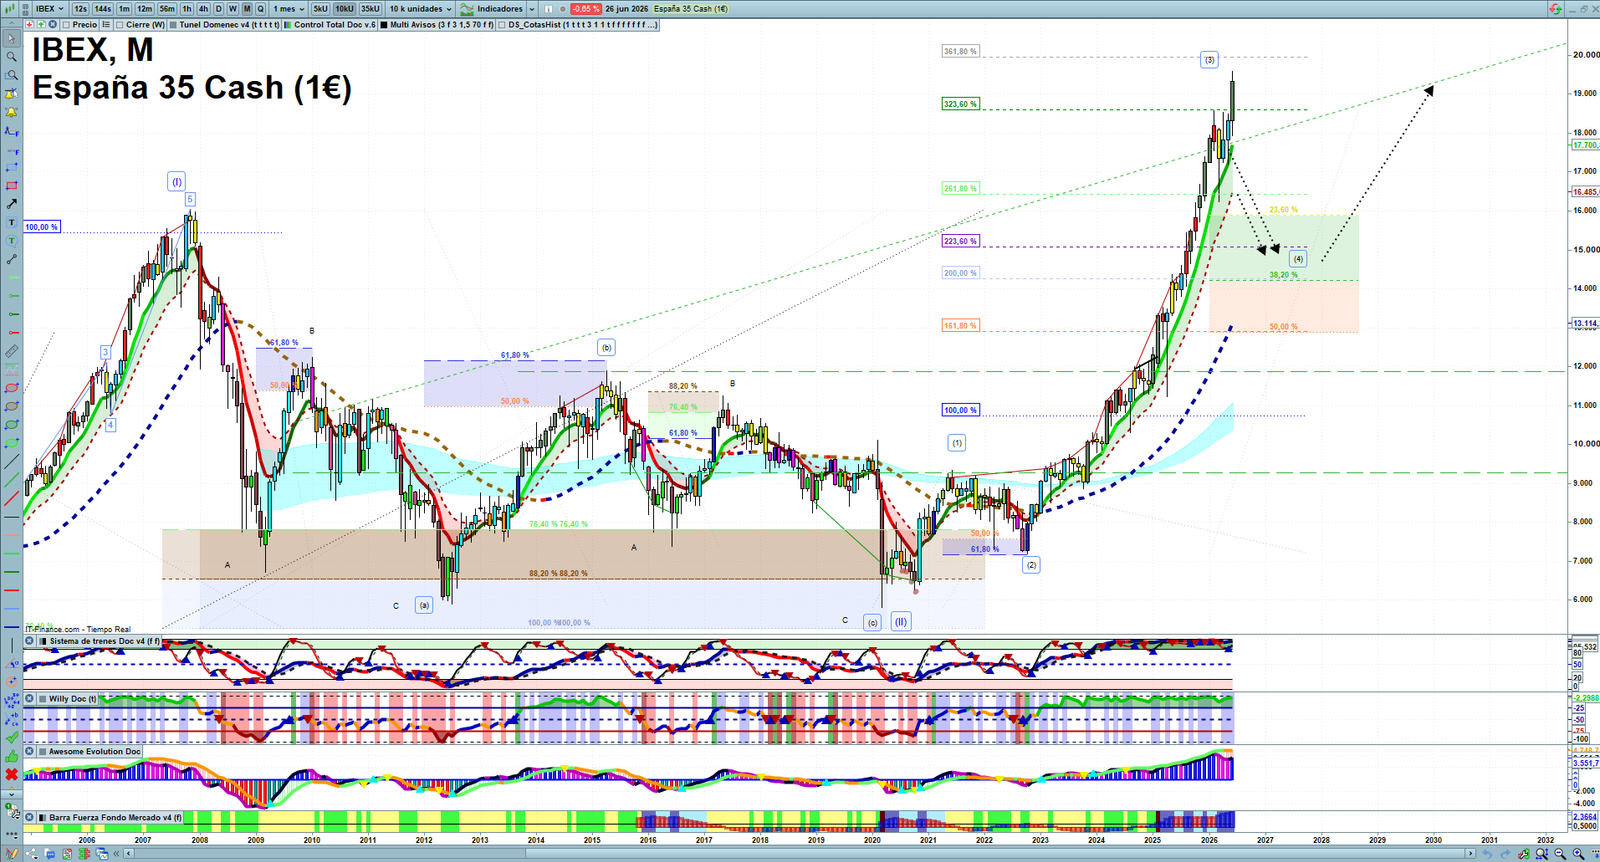The width and height of the screenshot is (1600, 862).
Task: Select the round green T text tool
Action: [x=11, y=240]
